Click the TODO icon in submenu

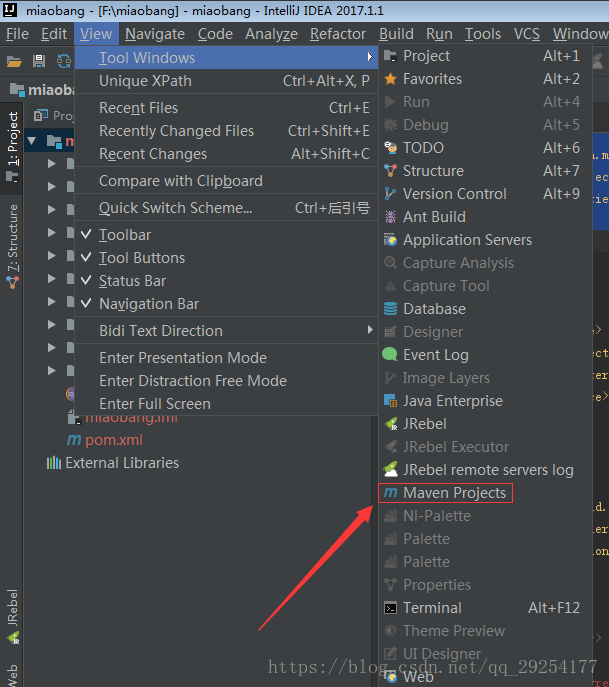pyautogui.click(x=390, y=148)
